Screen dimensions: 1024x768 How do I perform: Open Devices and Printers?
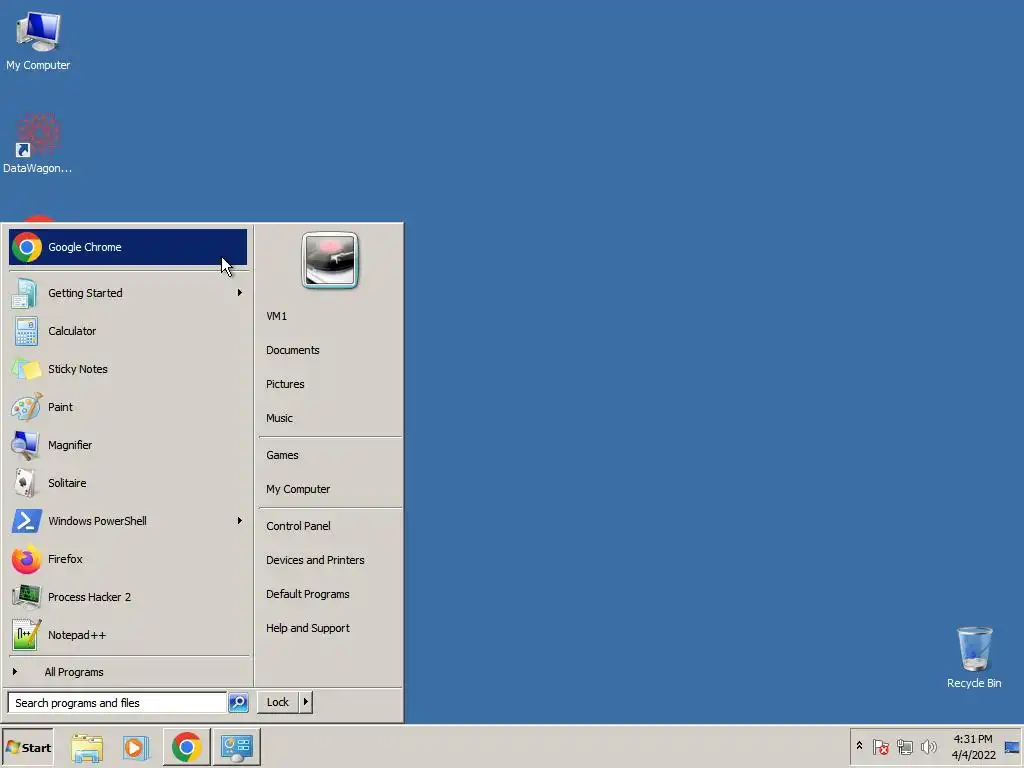(x=315, y=560)
